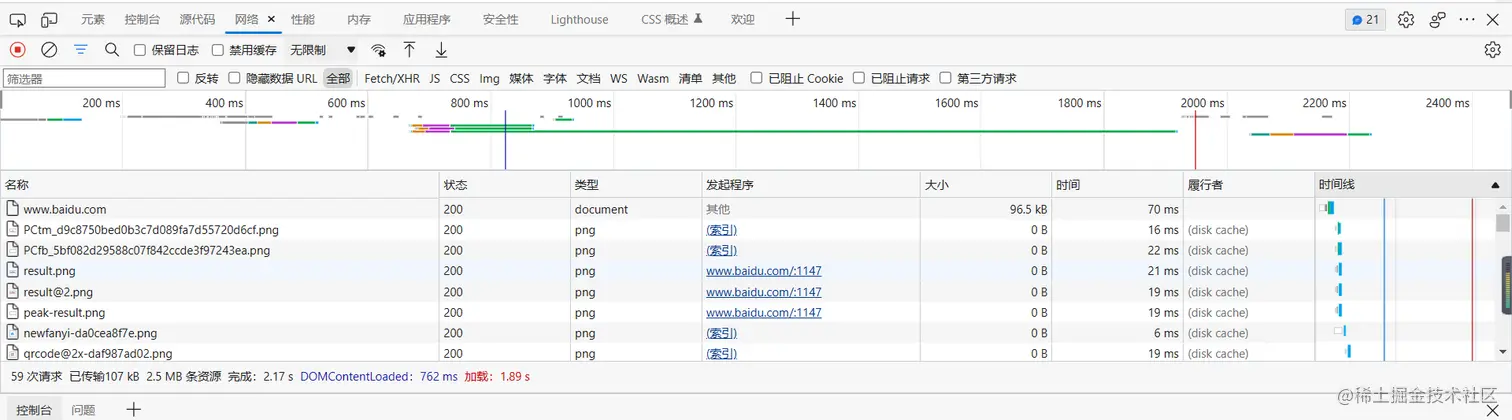Add a new DevTools tab with plus
The width and height of the screenshot is (1512, 420).
tap(793, 19)
